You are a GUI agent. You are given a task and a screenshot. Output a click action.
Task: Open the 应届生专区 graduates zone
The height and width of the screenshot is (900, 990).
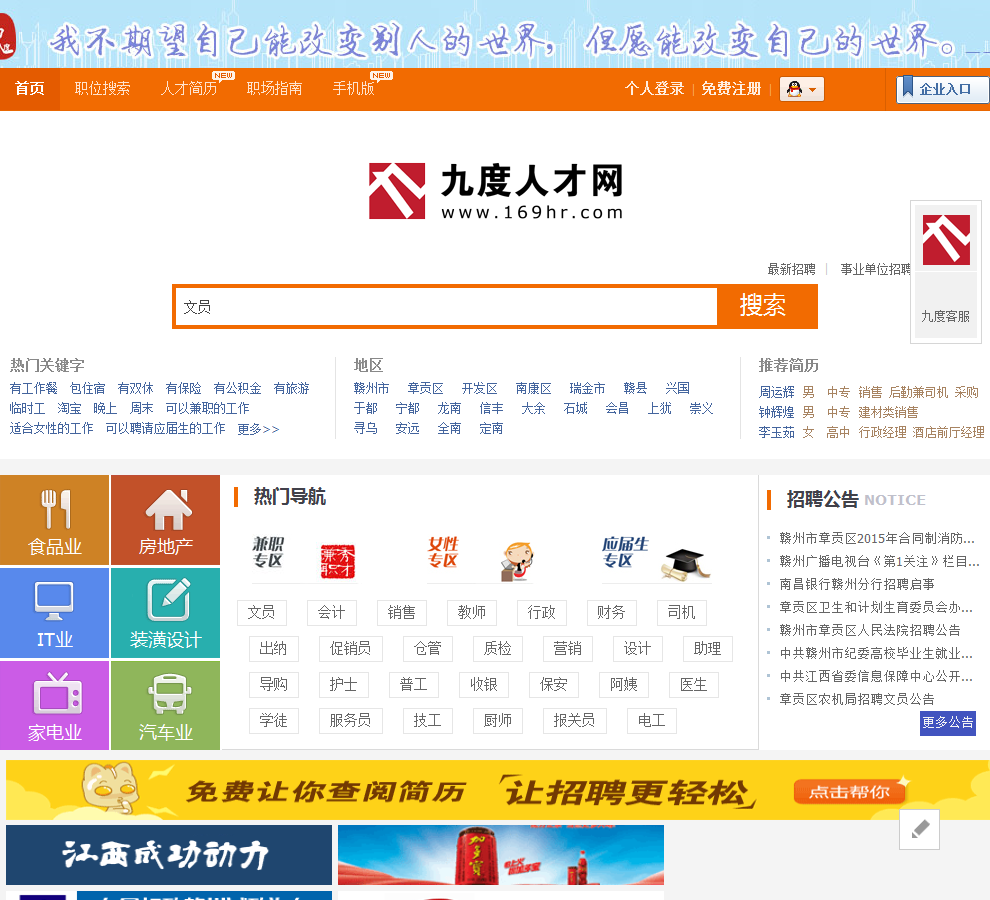655,558
